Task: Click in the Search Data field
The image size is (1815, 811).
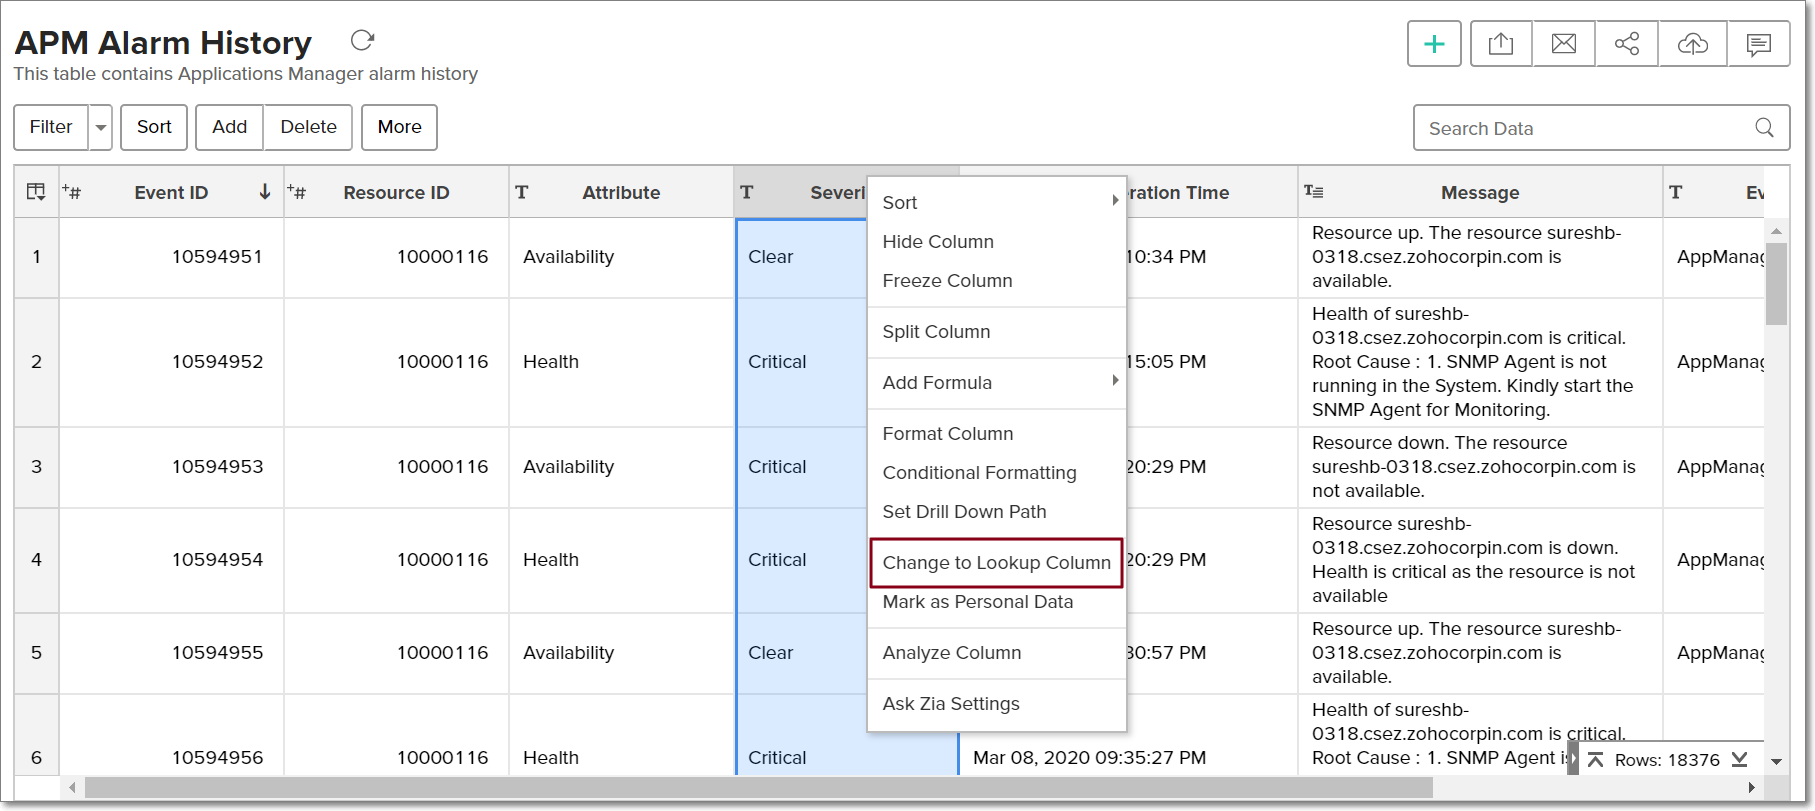Action: (1580, 128)
